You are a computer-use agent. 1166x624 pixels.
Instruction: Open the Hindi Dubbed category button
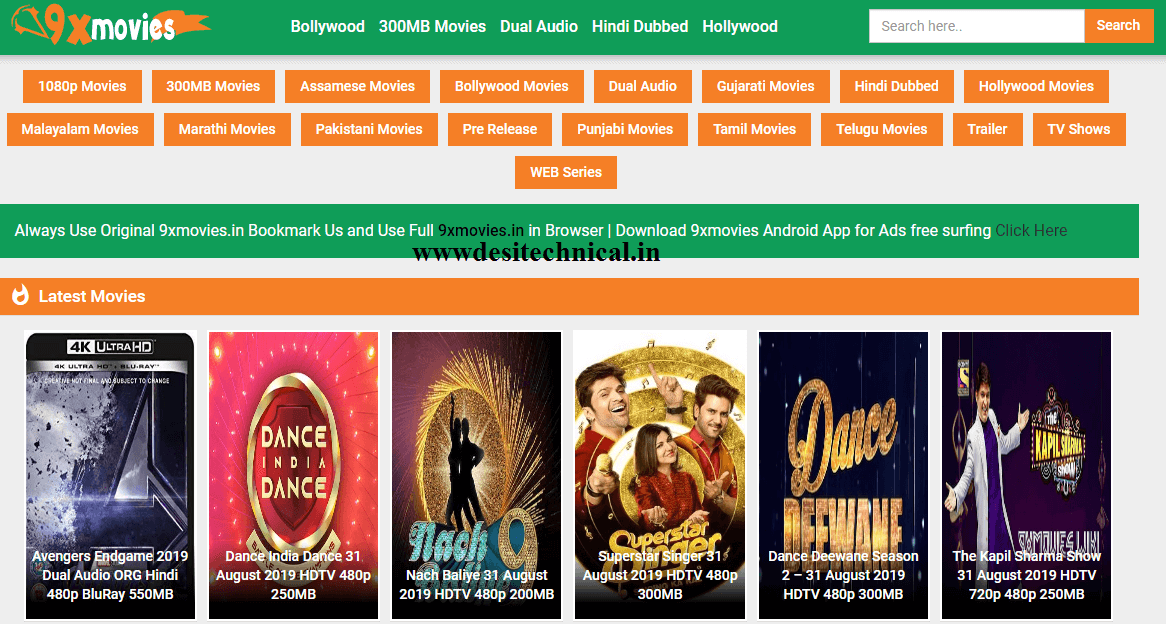click(896, 86)
